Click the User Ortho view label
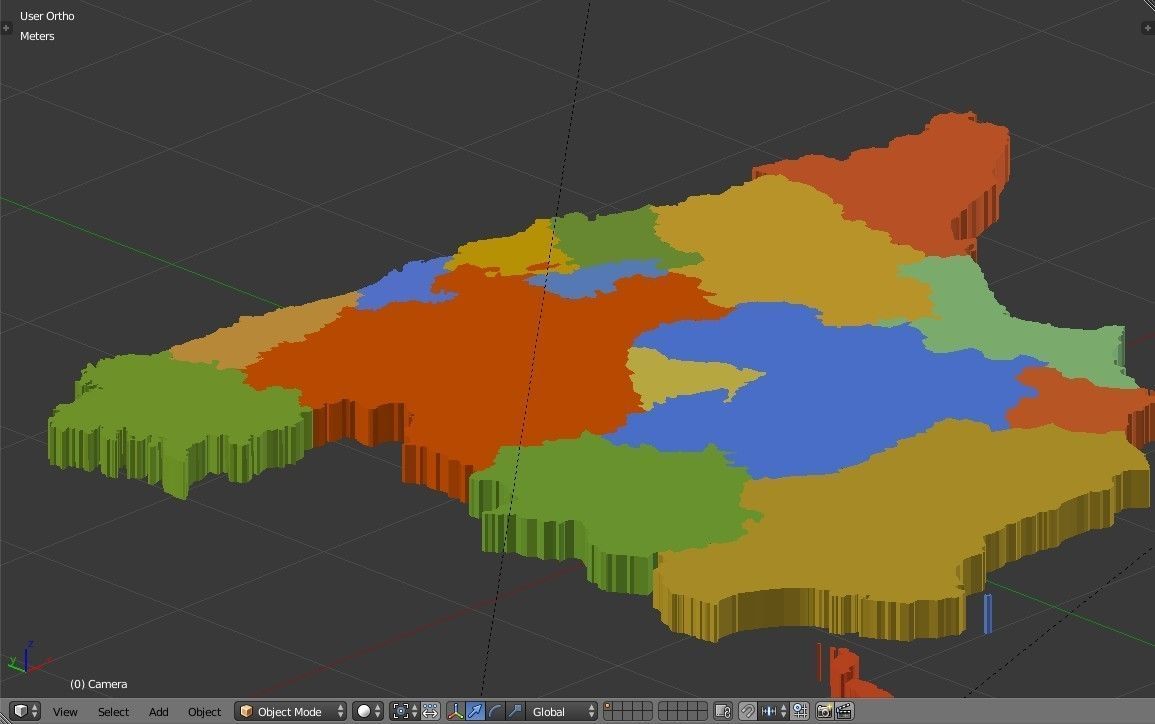Image resolution: width=1155 pixels, height=724 pixels. (47, 15)
